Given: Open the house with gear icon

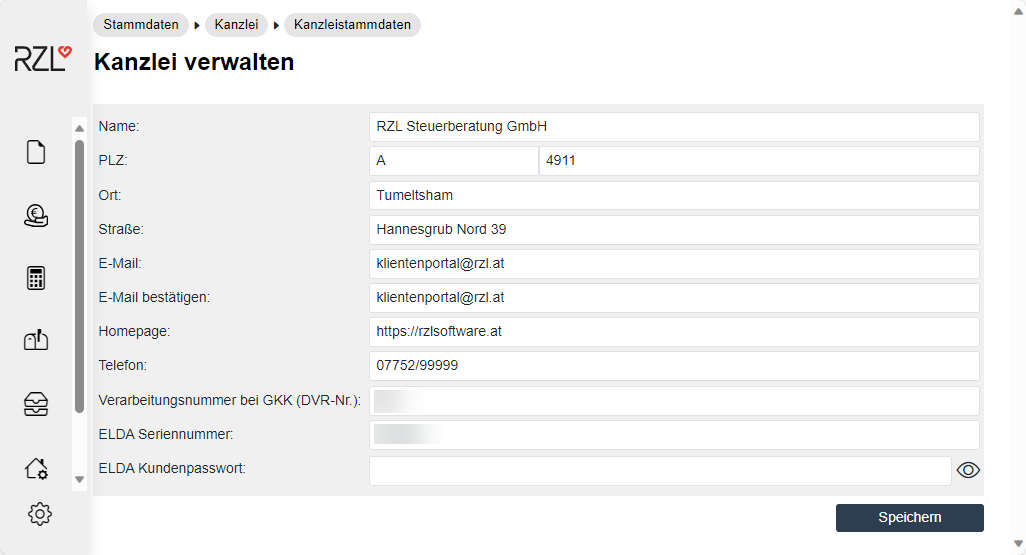Looking at the screenshot, I should (x=36, y=467).
